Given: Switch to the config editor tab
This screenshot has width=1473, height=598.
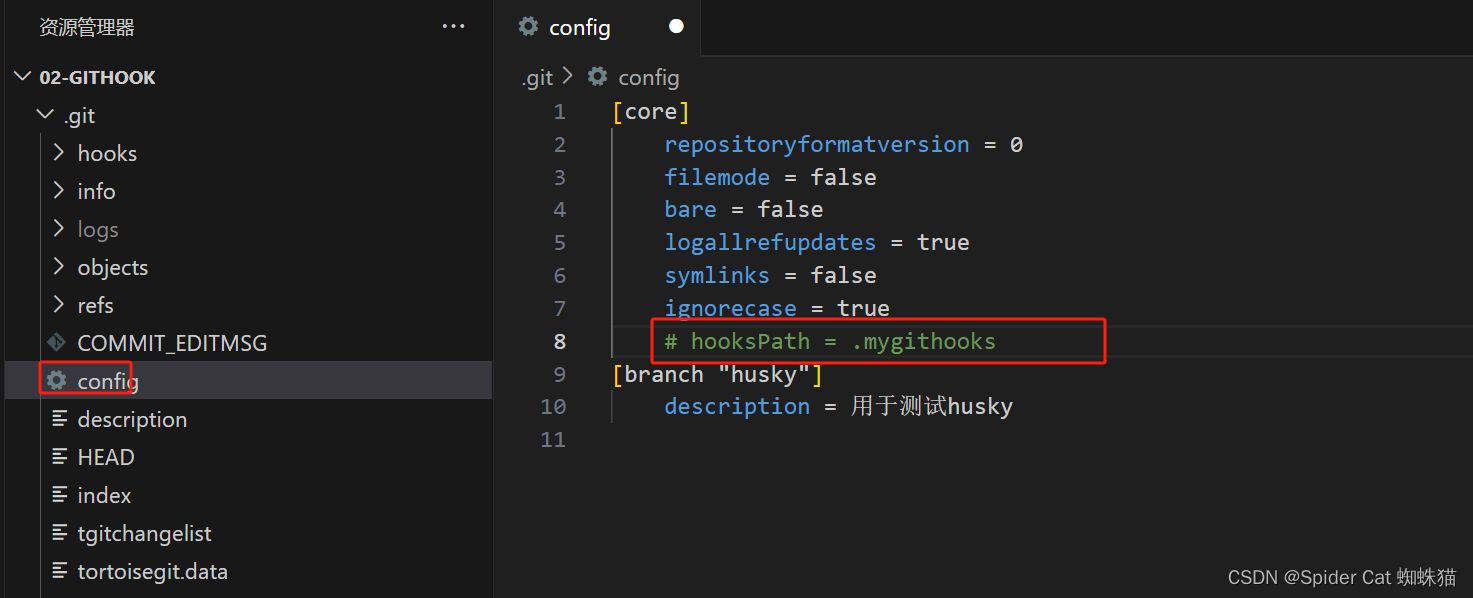Looking at the screenshot, I should tap(580, 28).
